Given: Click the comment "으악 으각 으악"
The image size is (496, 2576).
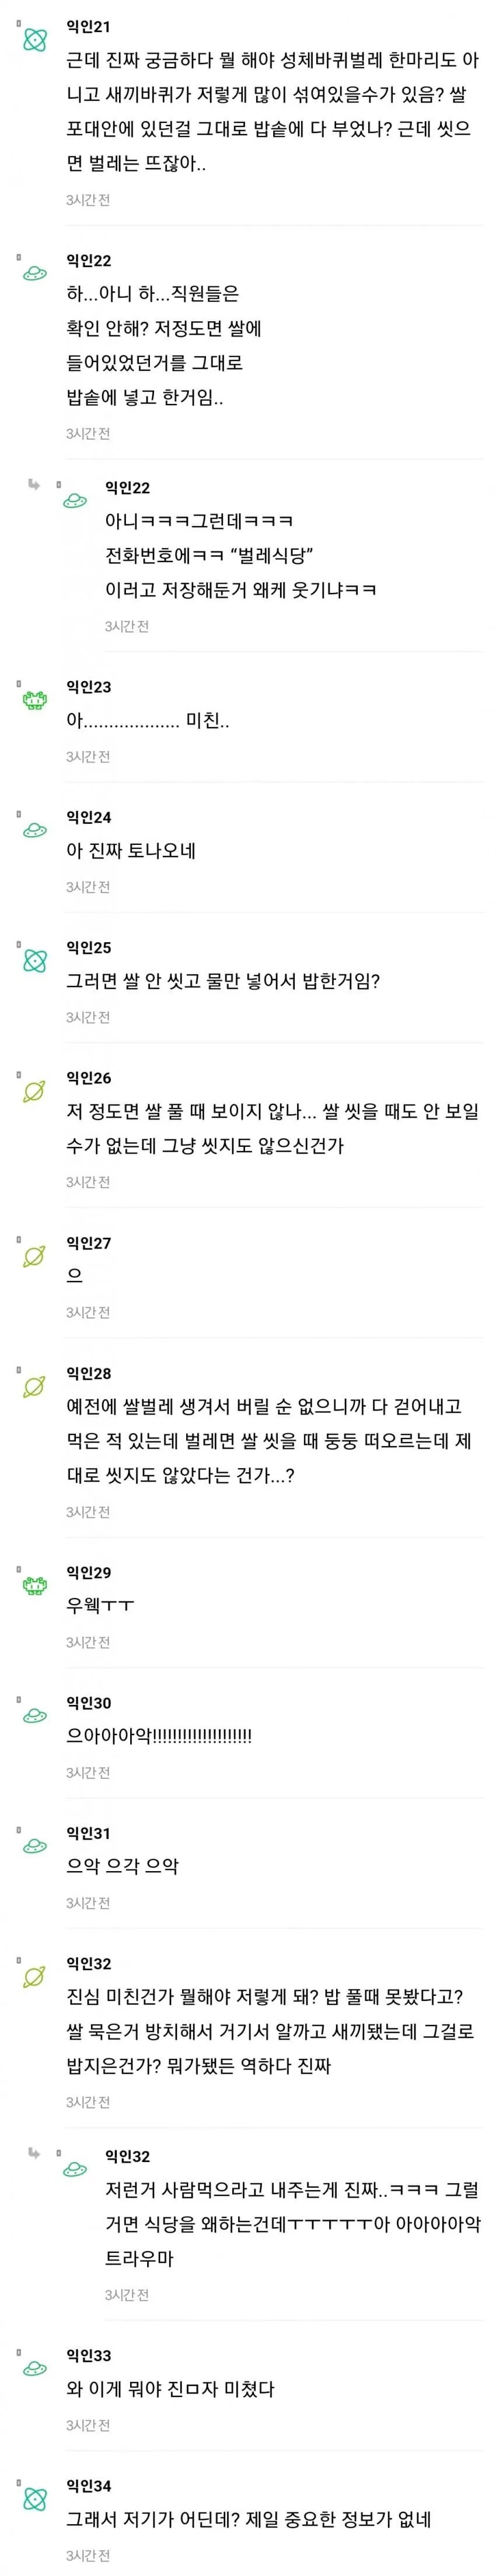Looking at the screenshot, I should [122, 1866].
